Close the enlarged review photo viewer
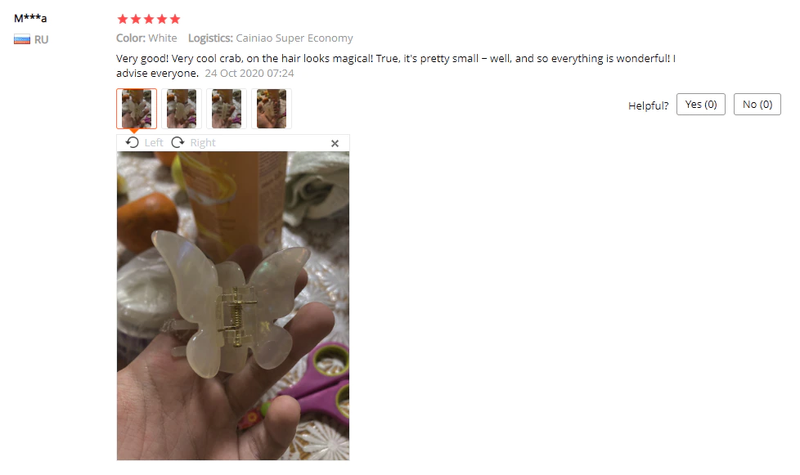The height and width of the screenshot is (475, 800). point(335,143)
